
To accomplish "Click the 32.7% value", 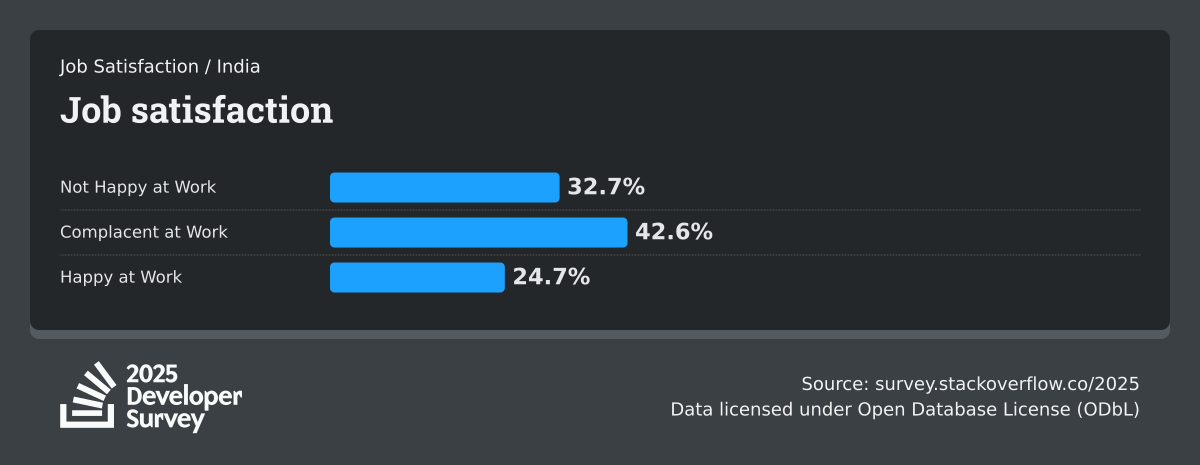I will click(606, 187).
